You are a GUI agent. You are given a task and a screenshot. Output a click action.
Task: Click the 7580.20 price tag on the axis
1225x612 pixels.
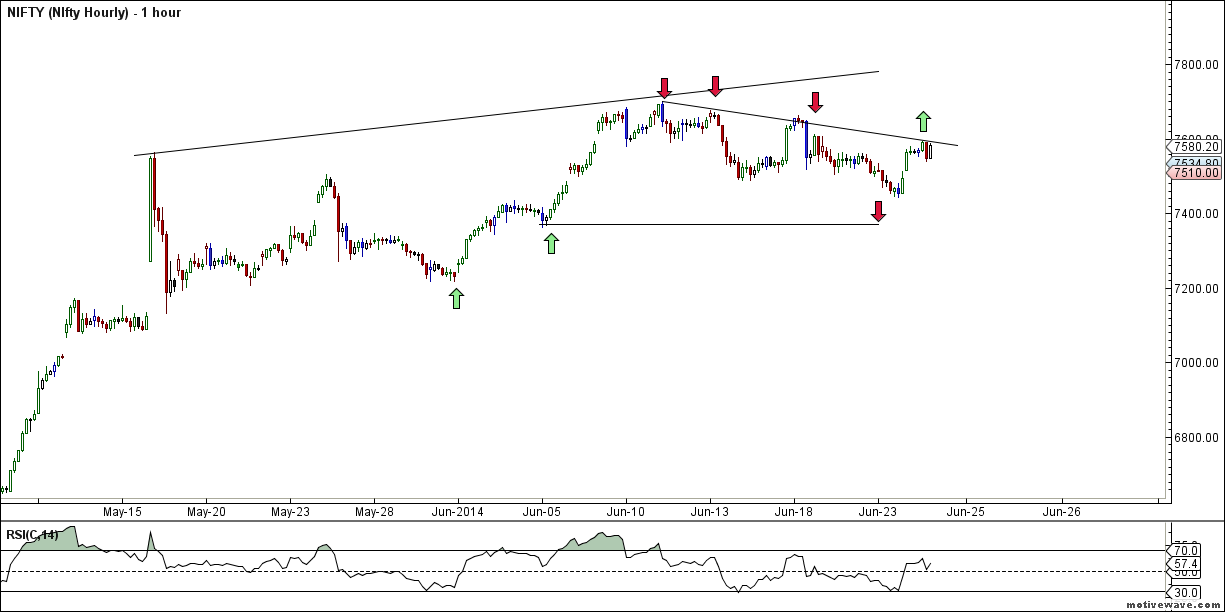pyautogui.click(x=1195, y=147)
